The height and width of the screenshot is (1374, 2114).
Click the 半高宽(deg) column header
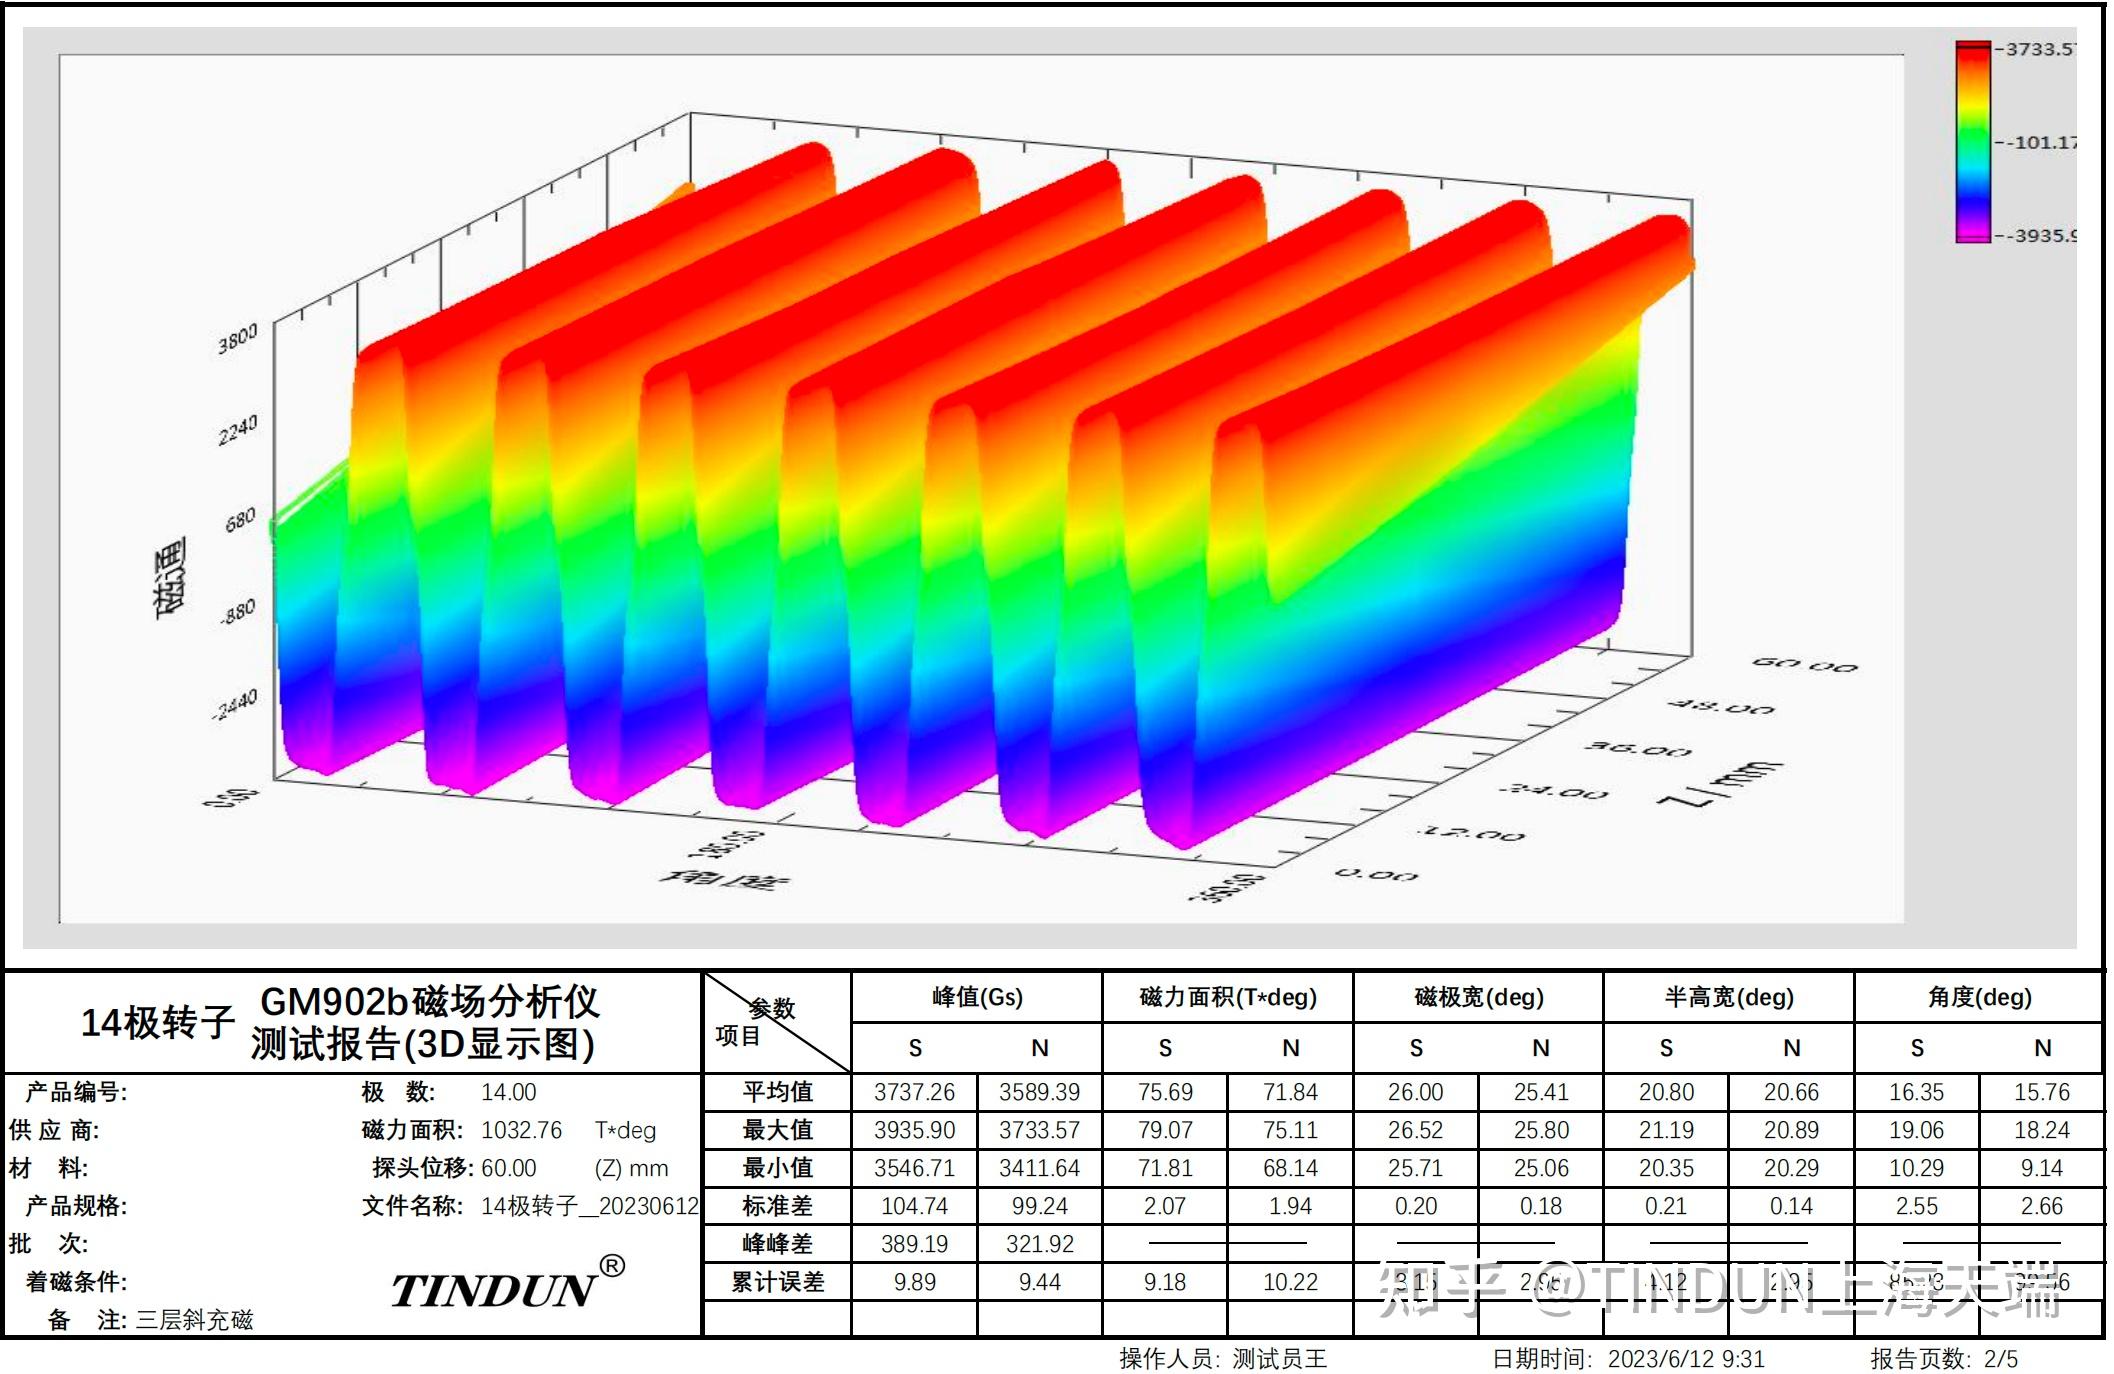tap(1729, 998)
